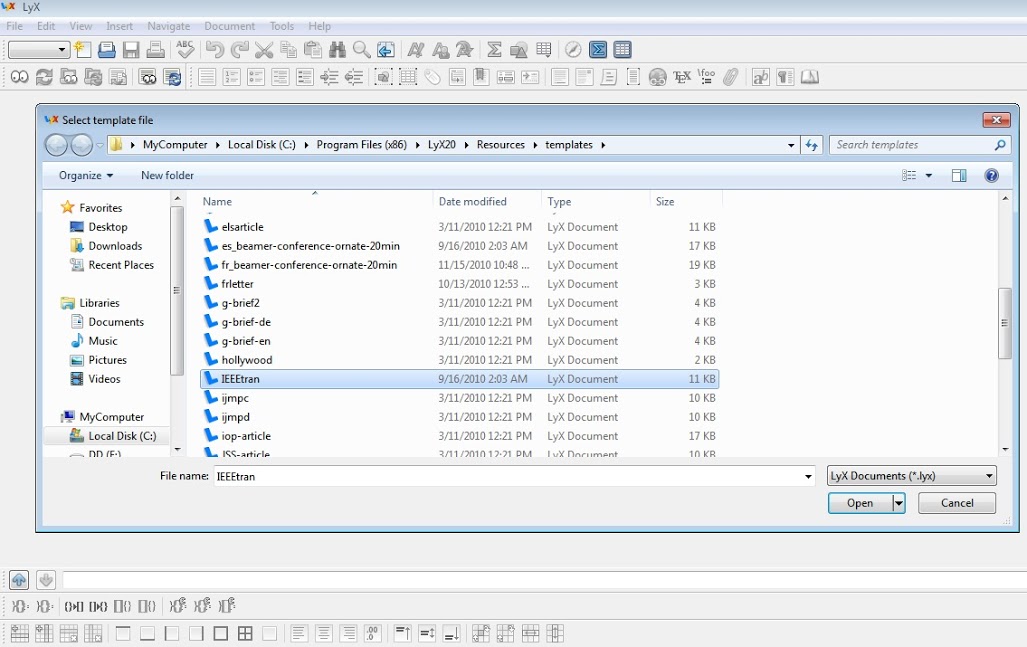
Task: Click the Update view refresh arrows icon
Action: pos(44,77)
